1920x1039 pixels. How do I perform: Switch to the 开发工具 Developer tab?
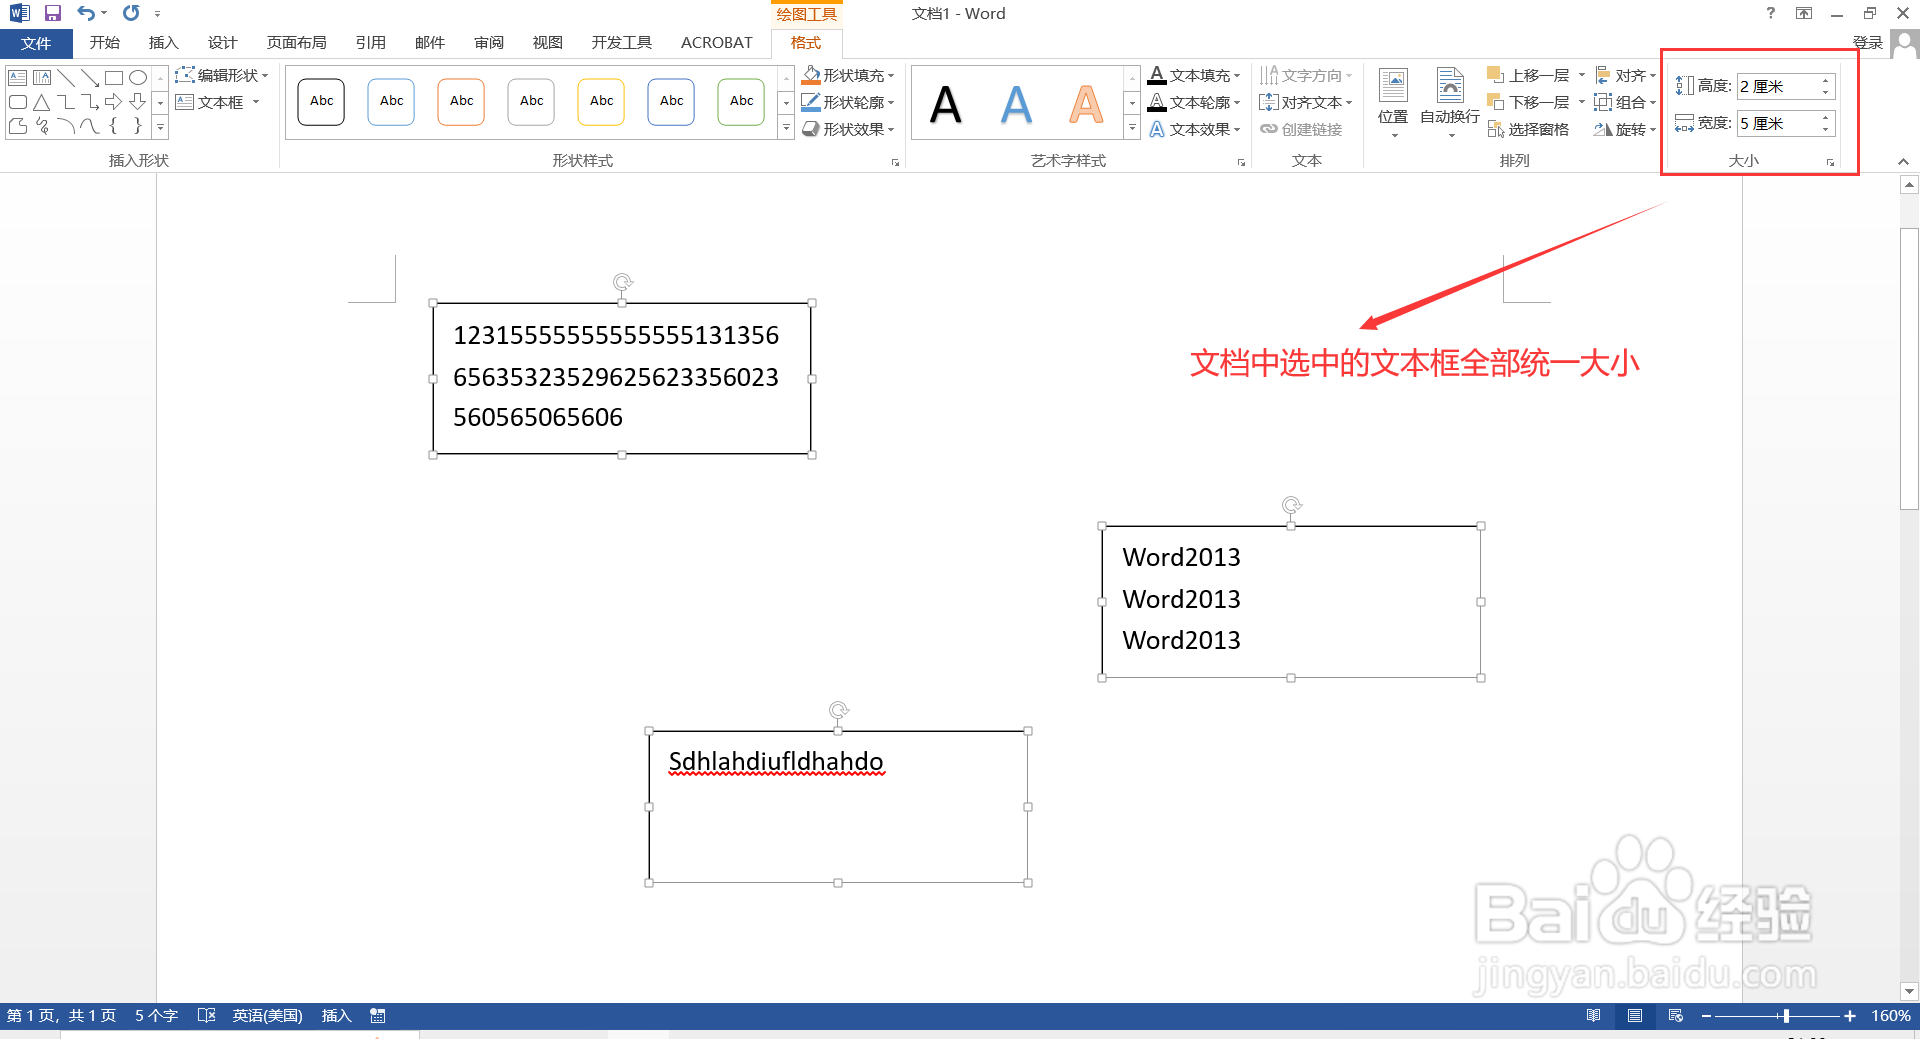621,43
